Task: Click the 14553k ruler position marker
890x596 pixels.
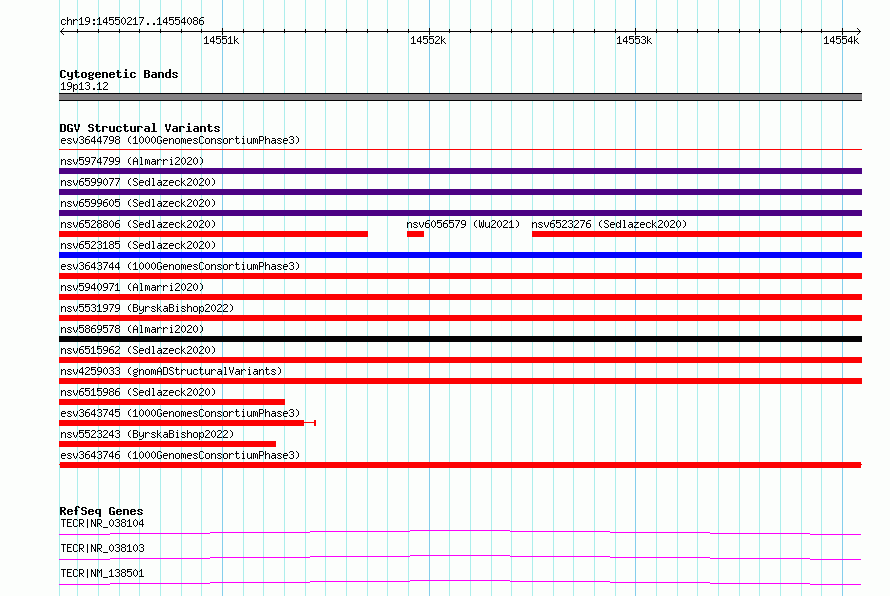Action: [634, 40]
